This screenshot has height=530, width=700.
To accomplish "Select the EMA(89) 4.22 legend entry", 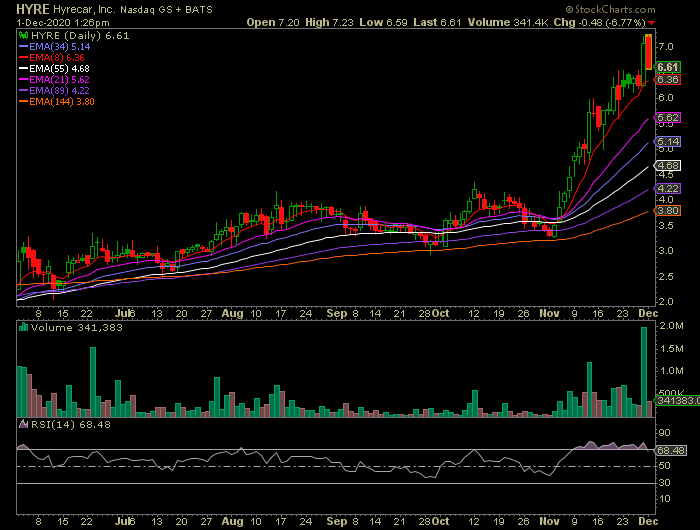I will pyautogui.click(x=54, y=91).
